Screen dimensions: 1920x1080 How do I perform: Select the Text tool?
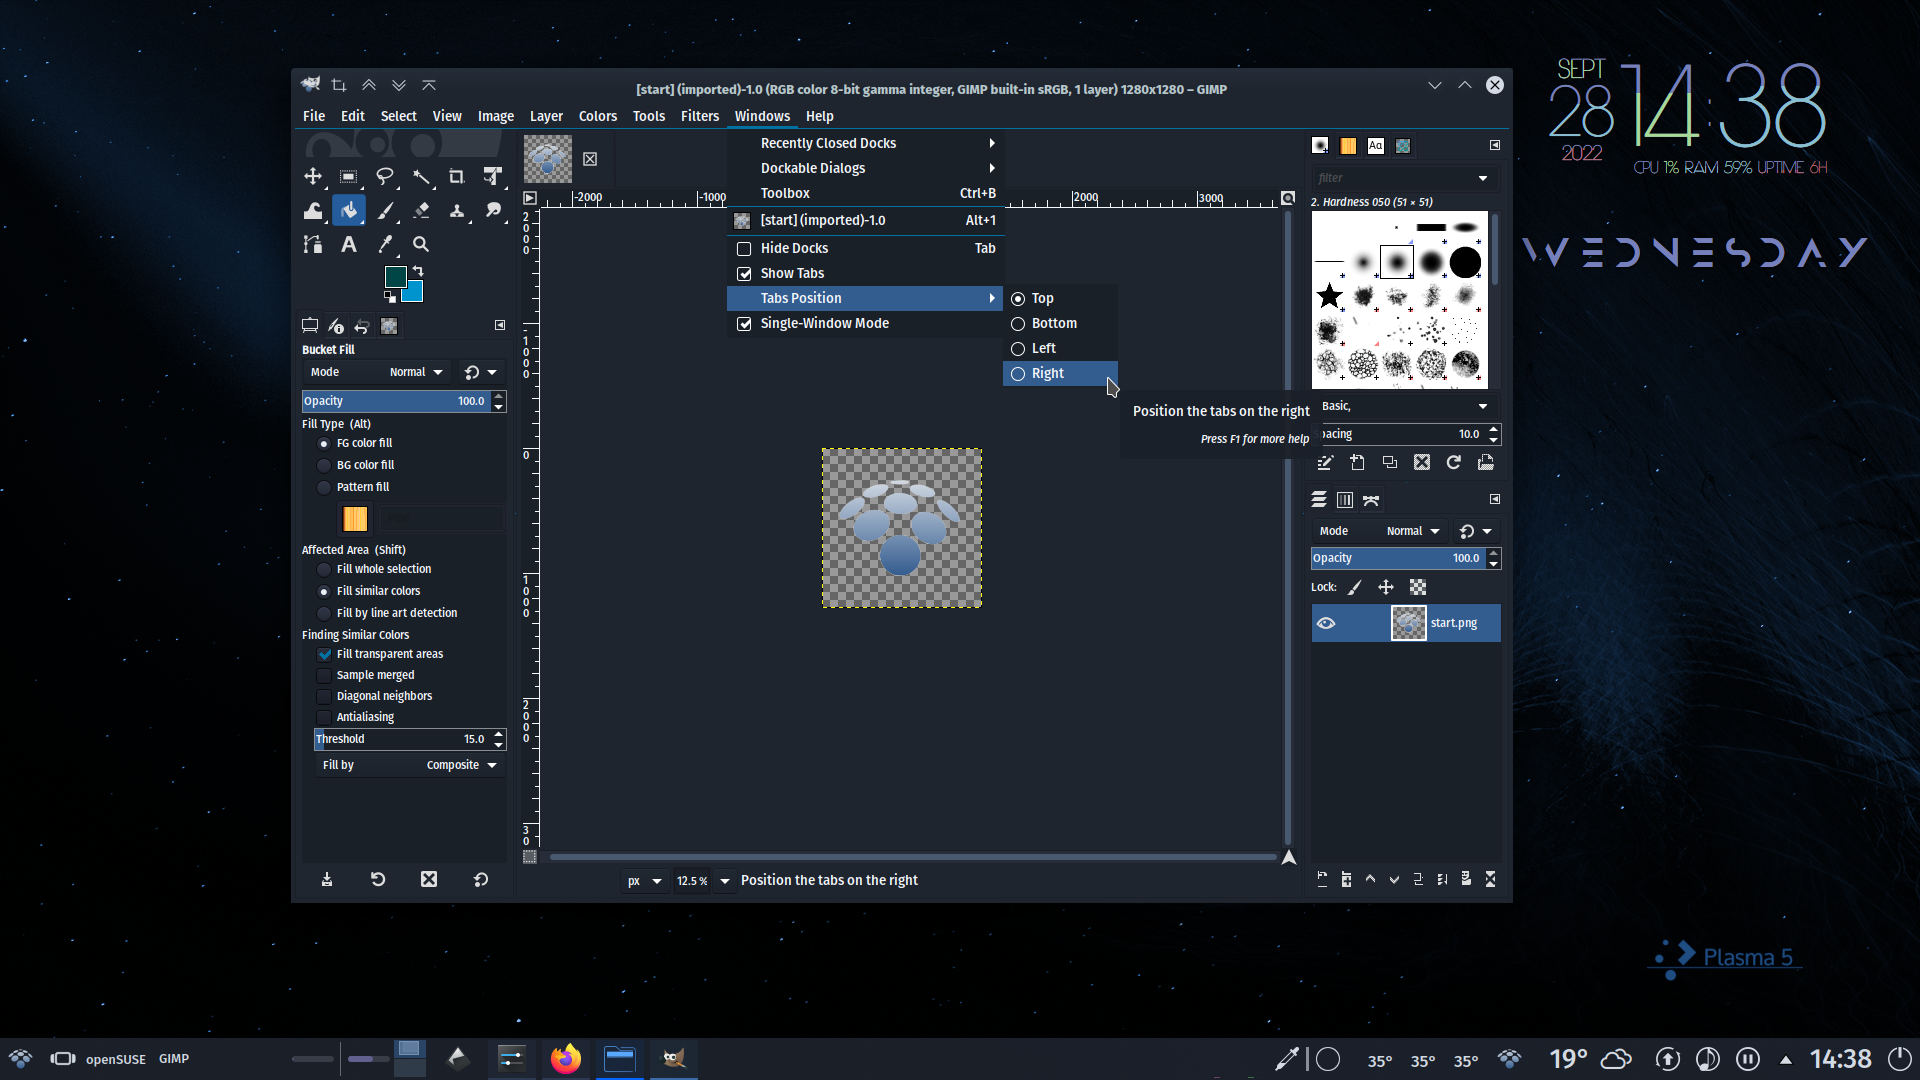(348, 245)
